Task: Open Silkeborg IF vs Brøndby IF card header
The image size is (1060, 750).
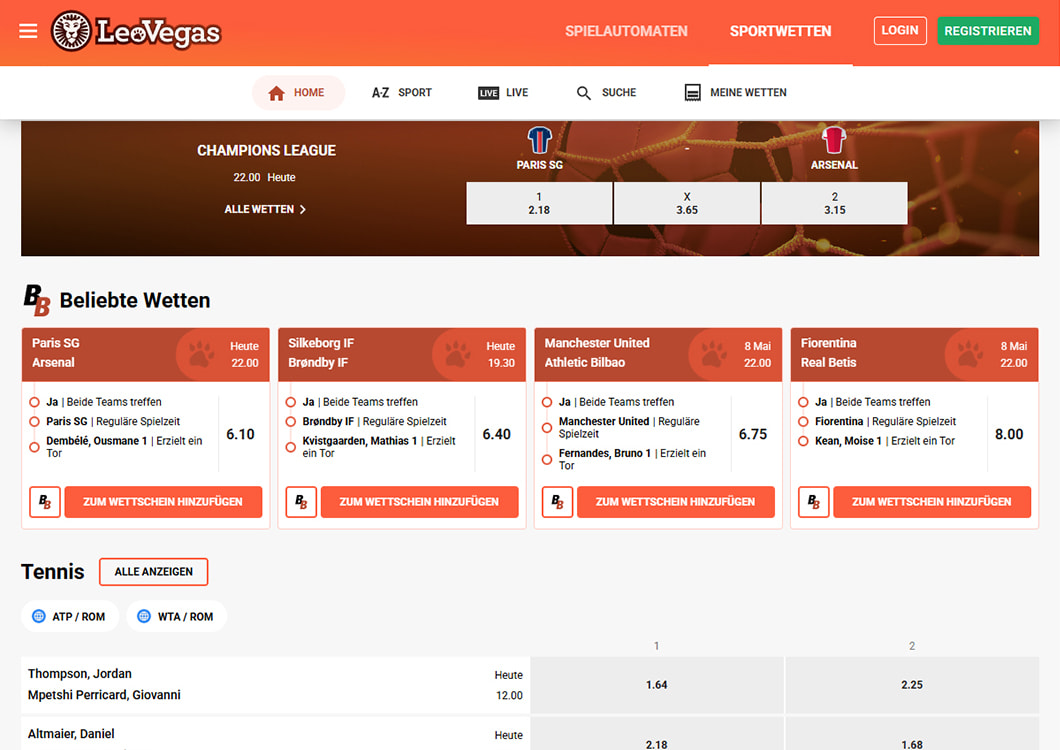Action: click(x=402, y=354)
